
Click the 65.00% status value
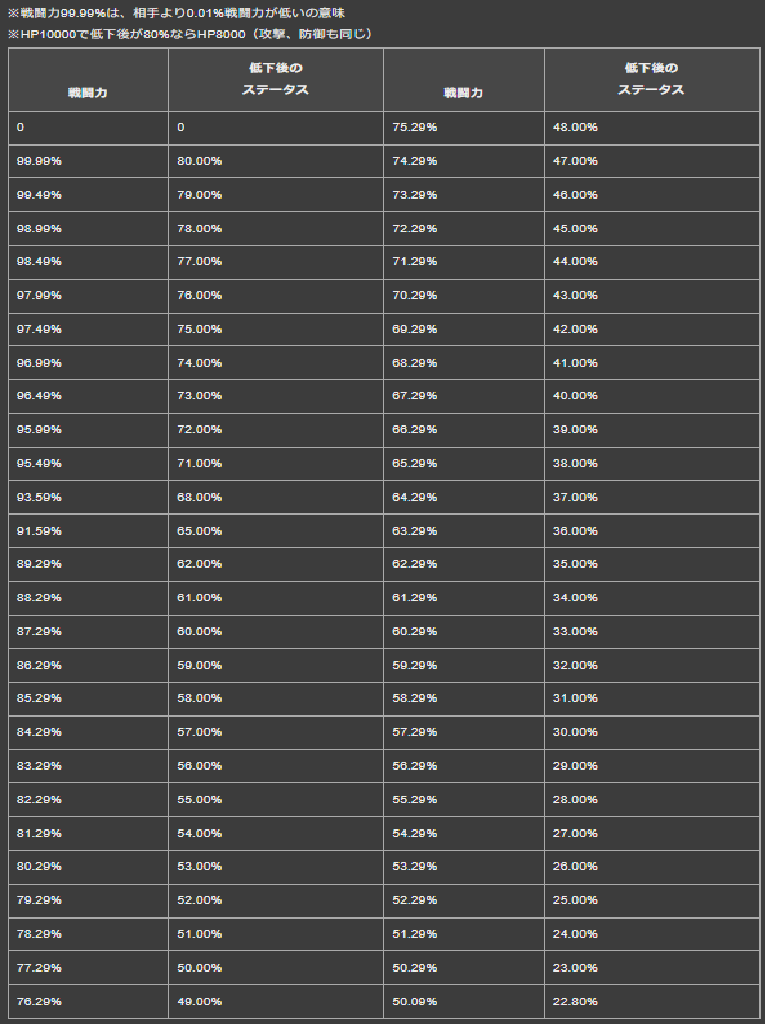tap(199, 531)
